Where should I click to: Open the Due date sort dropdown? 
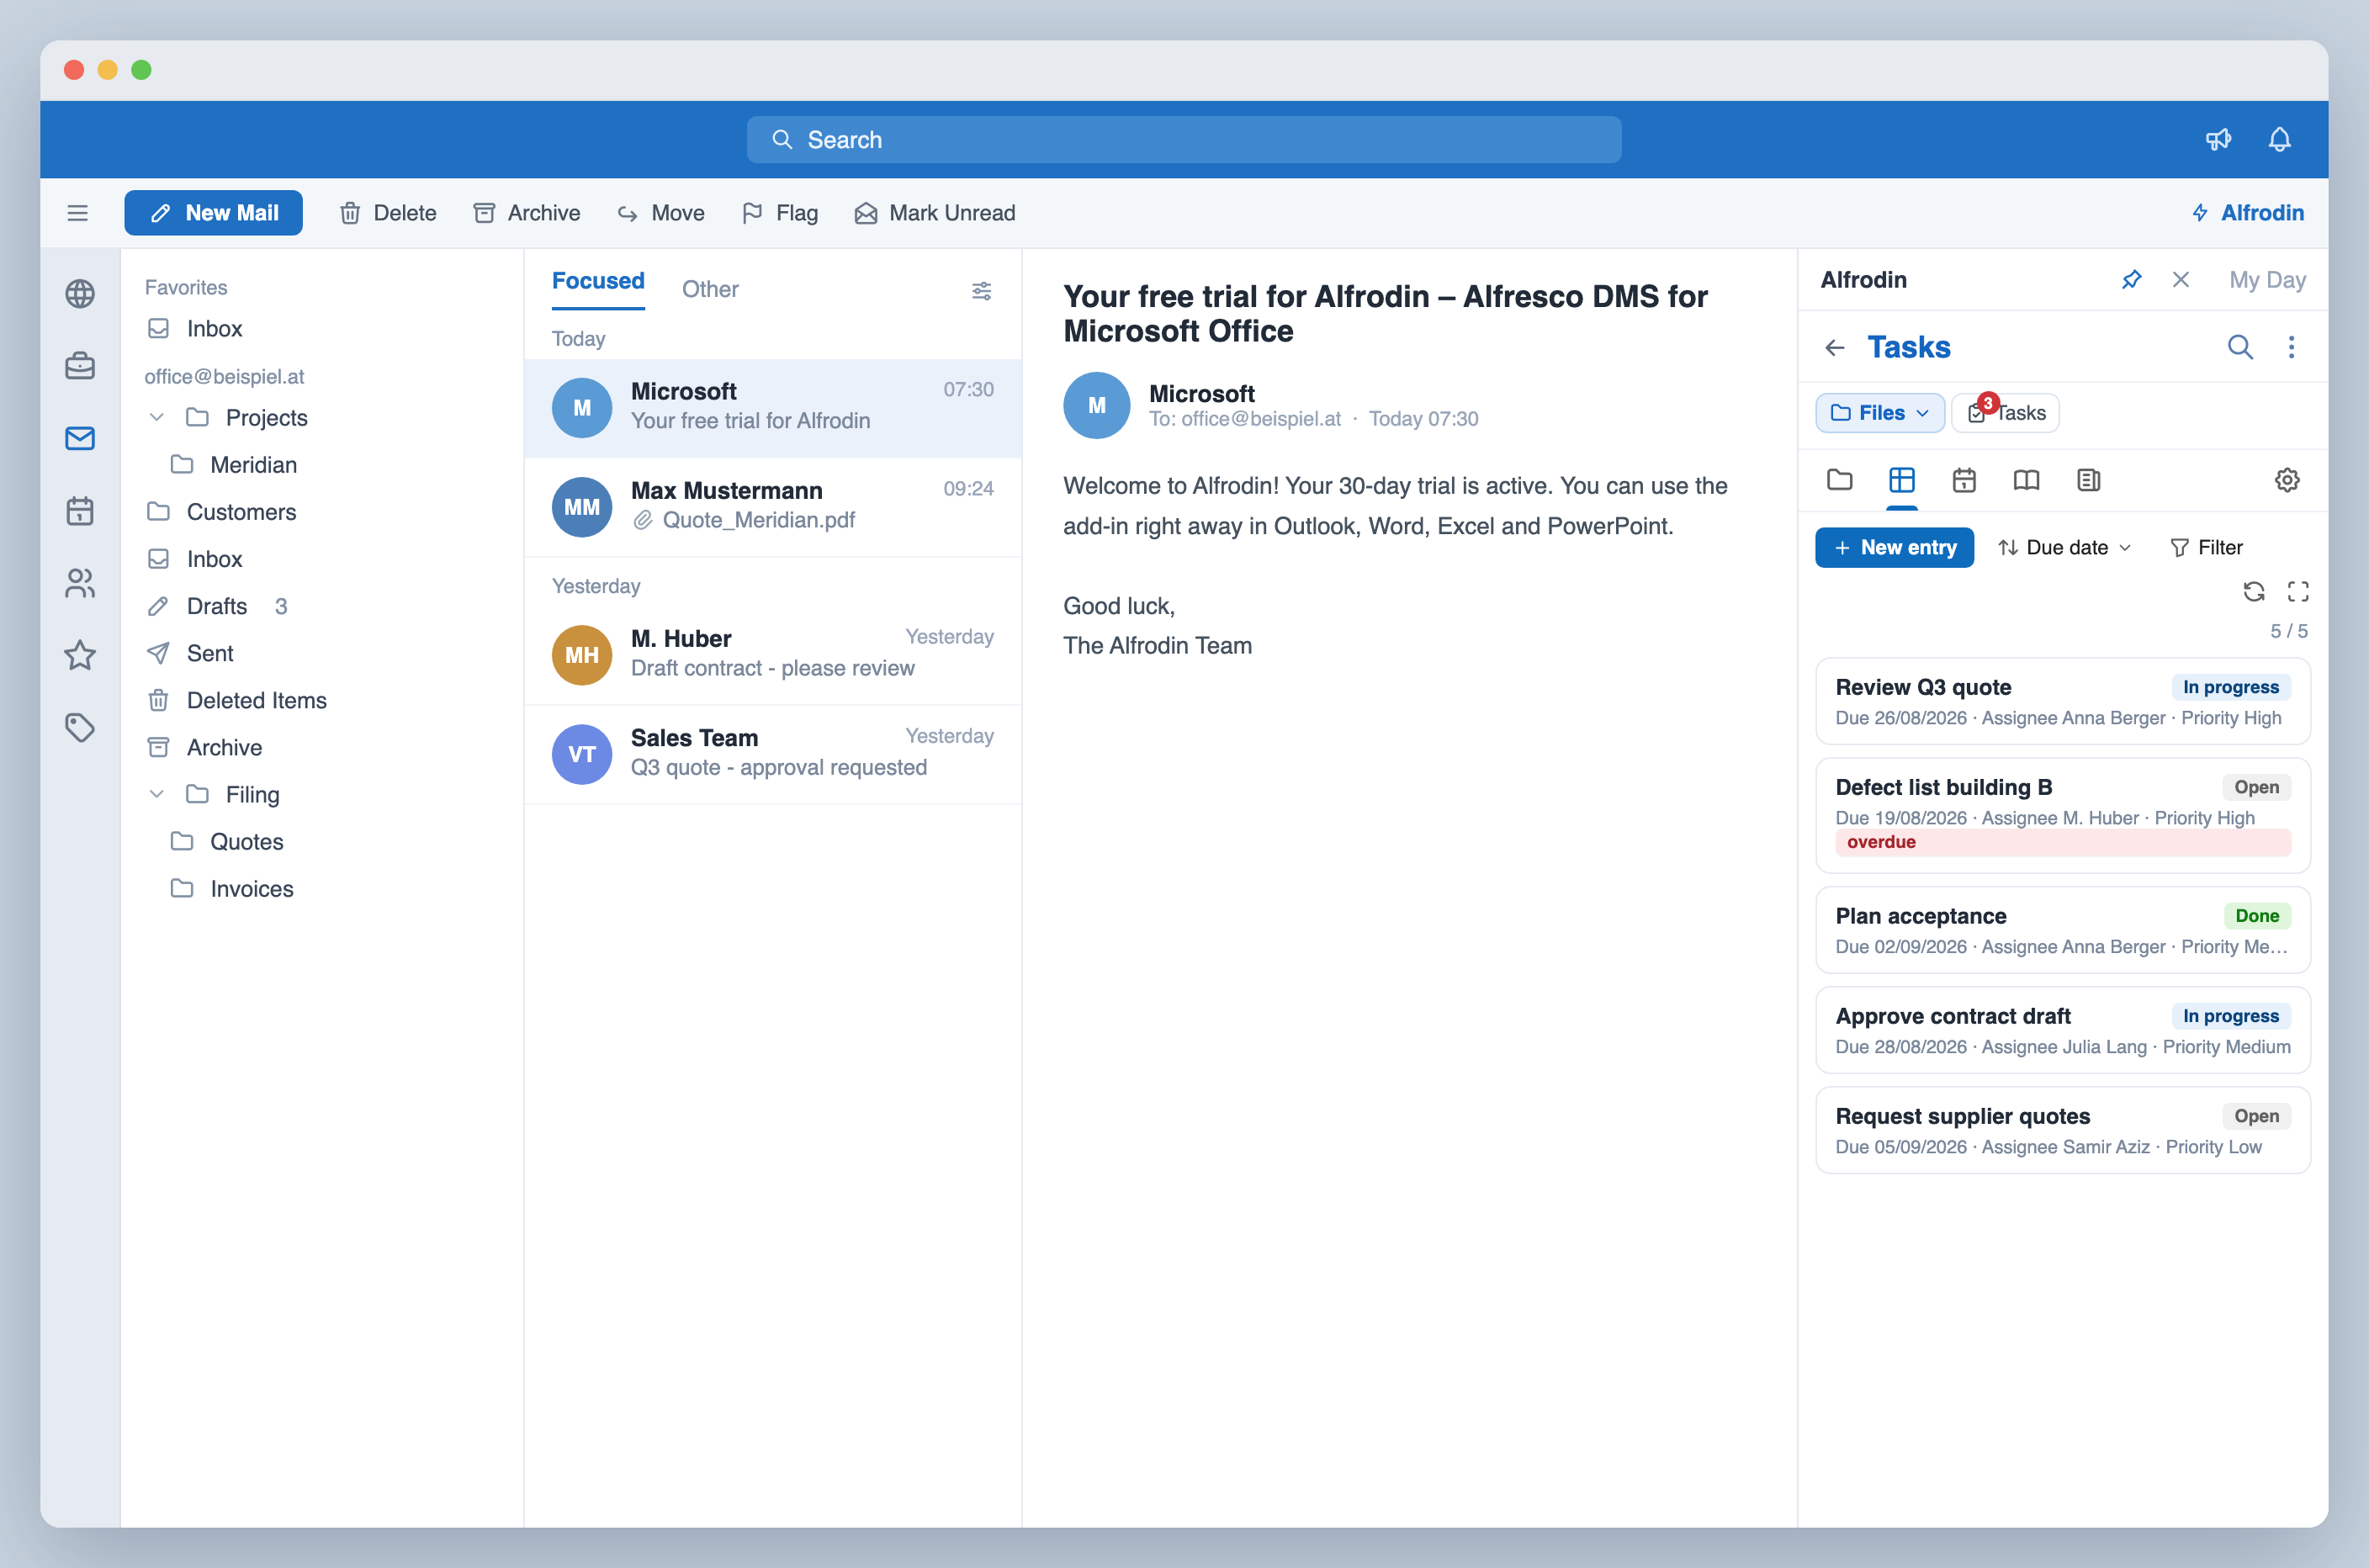(2065, 548)
